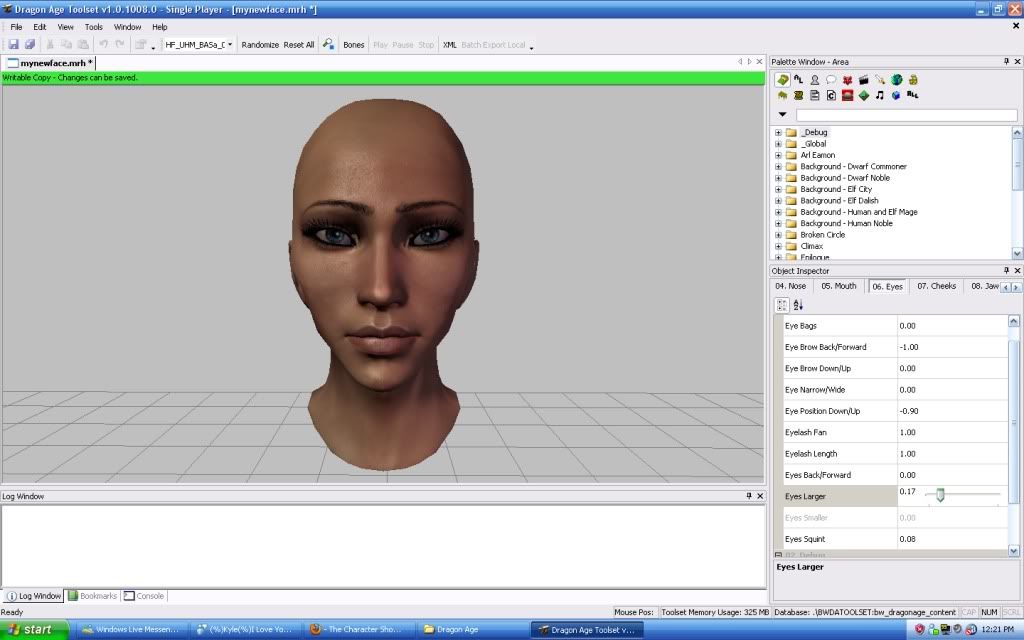This screenshot has height=640, width=1024.
Task: Toggle the categorized view button in Object Inspector
Action: click(782, 305)
